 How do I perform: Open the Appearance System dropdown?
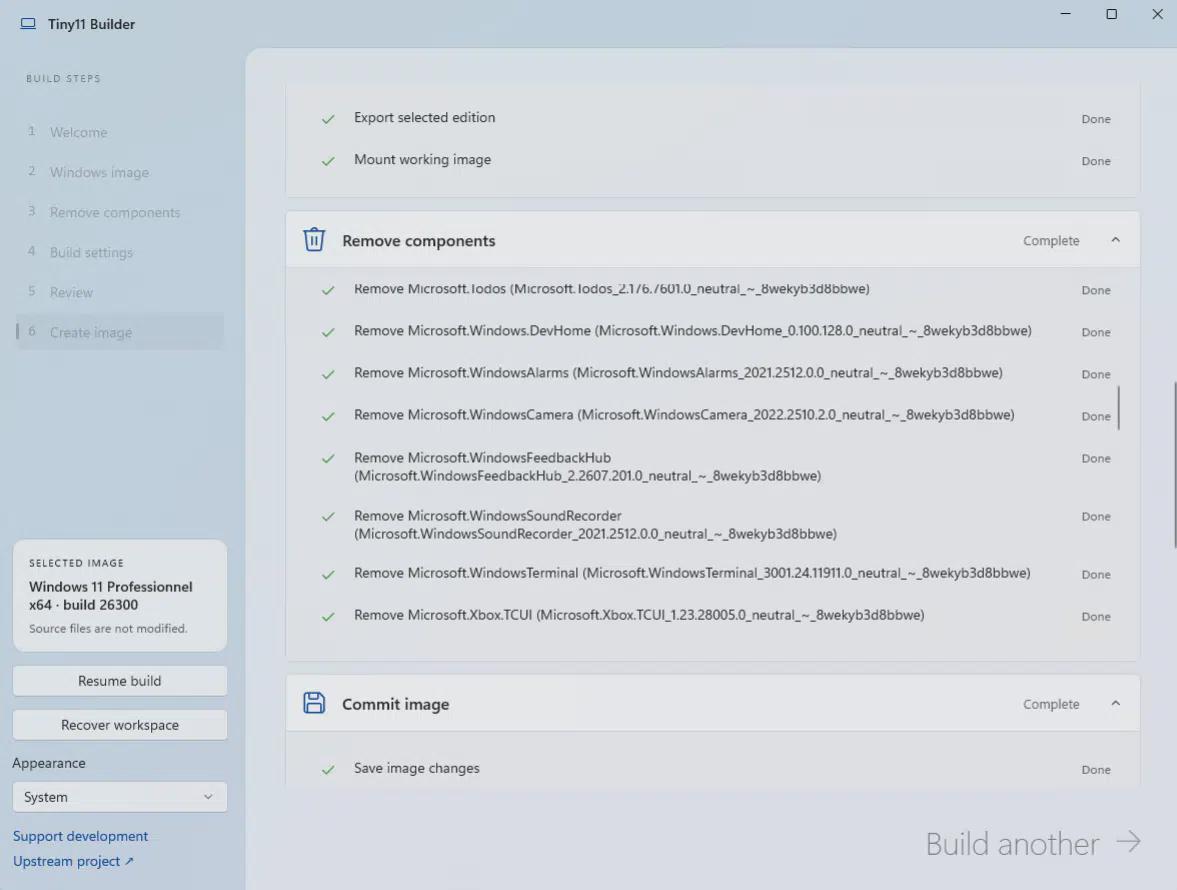pos(119,797)
